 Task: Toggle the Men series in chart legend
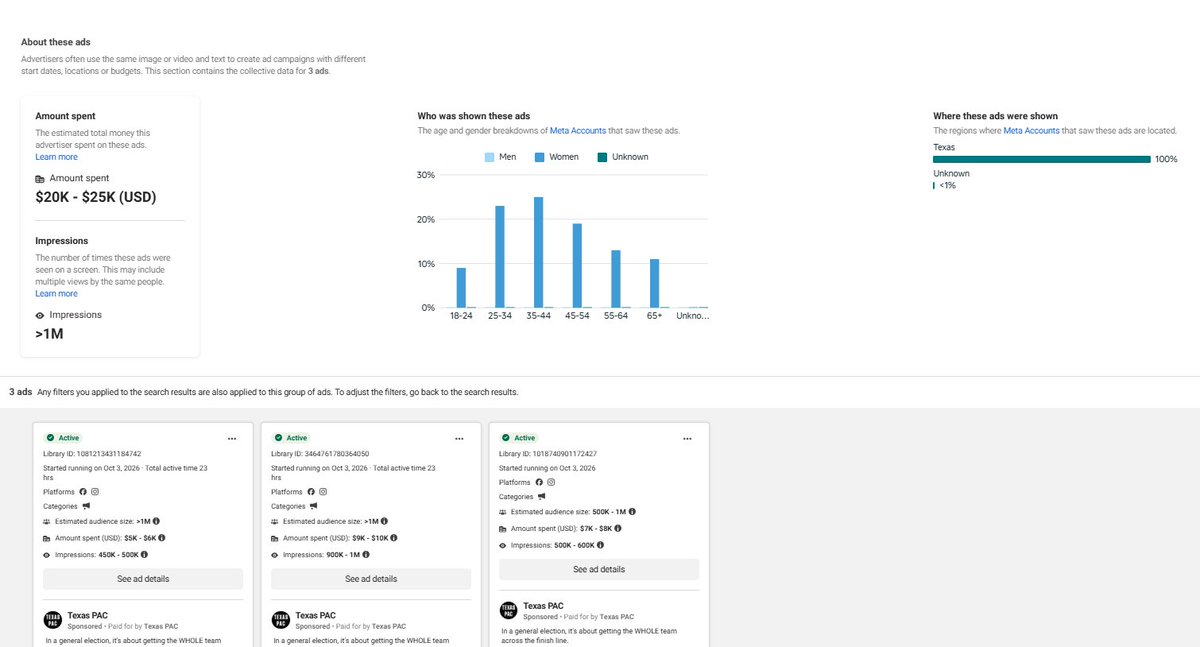(500, 157)
